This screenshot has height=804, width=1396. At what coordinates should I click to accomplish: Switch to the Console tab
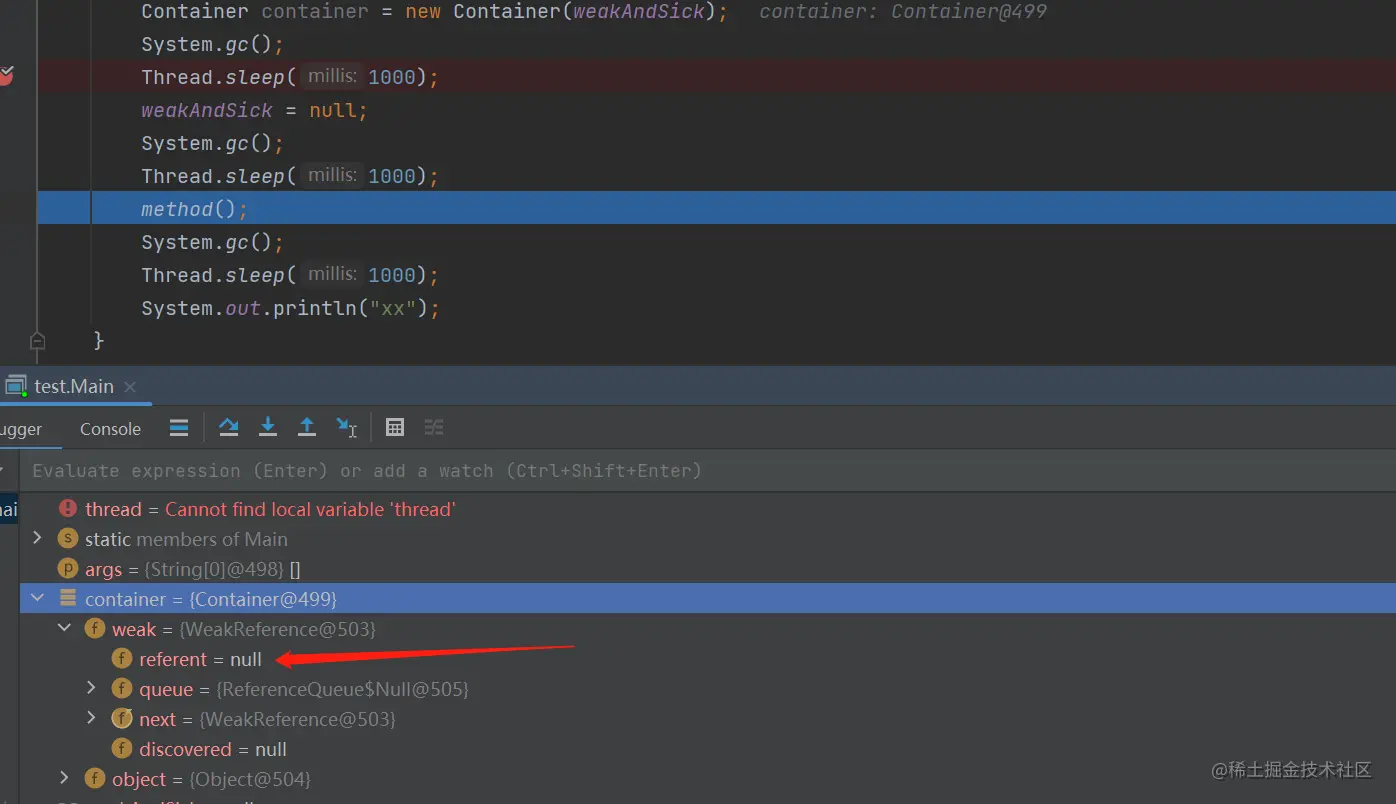(110, 429)
